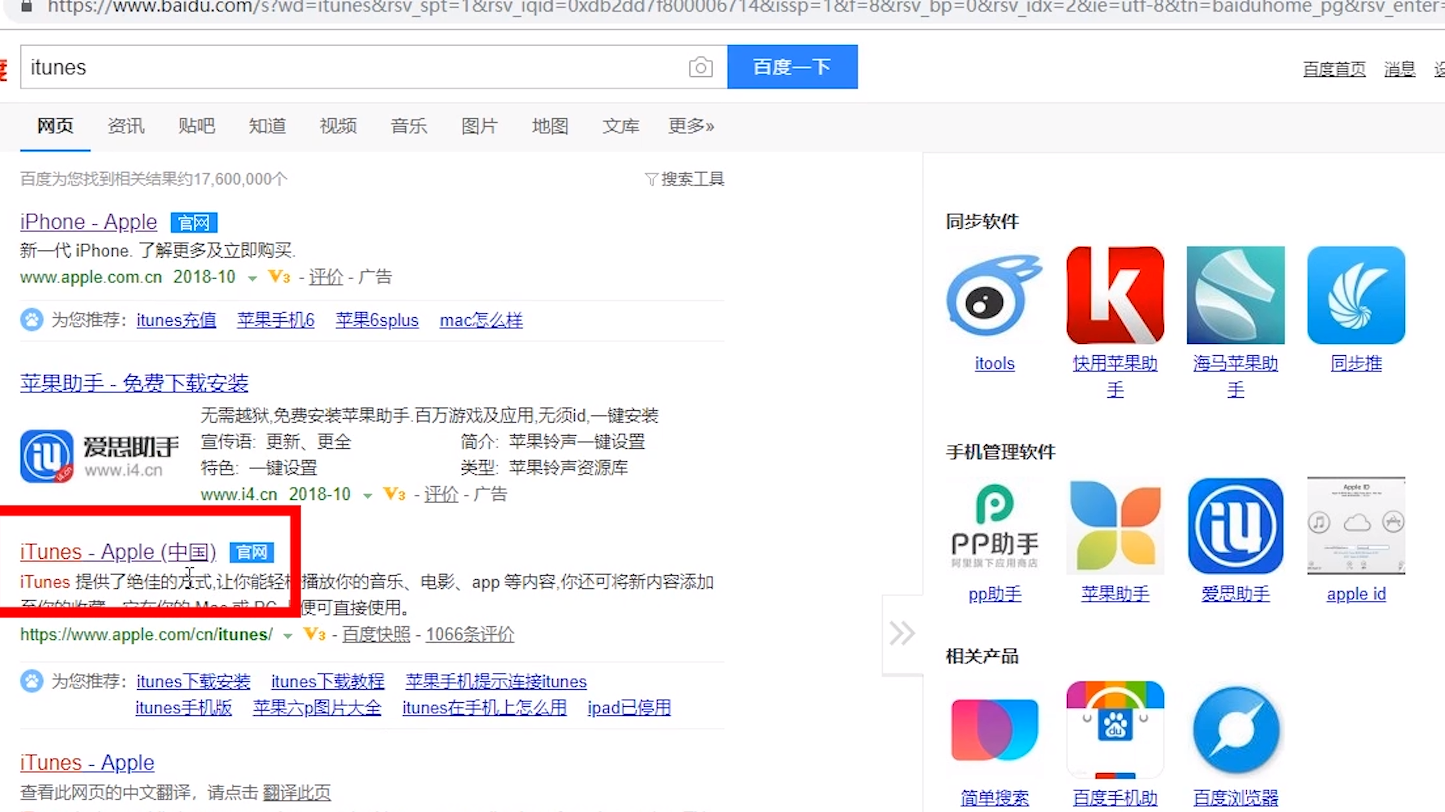This screenshot has height=812, width=1445.
Task: Open the itools app icon
Action: click(994, 296)
